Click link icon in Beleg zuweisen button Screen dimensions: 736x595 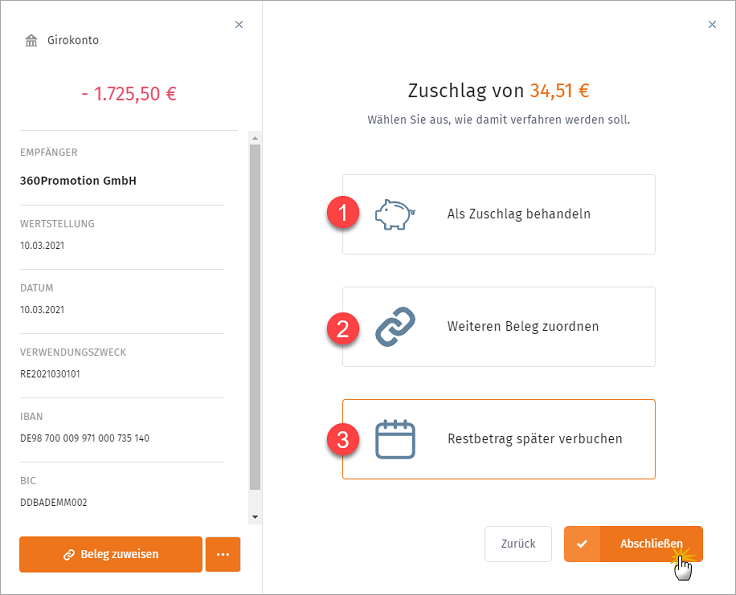click(69, 555)
